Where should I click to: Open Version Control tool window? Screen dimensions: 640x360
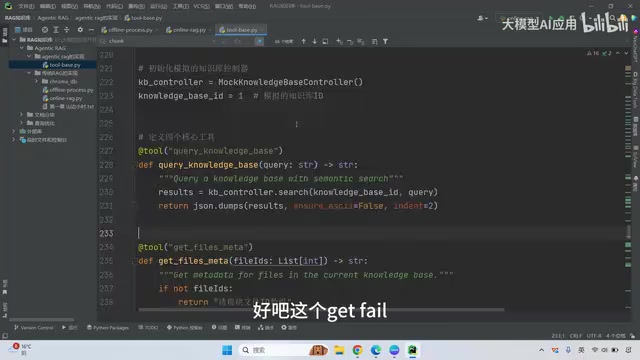[33, 327]
